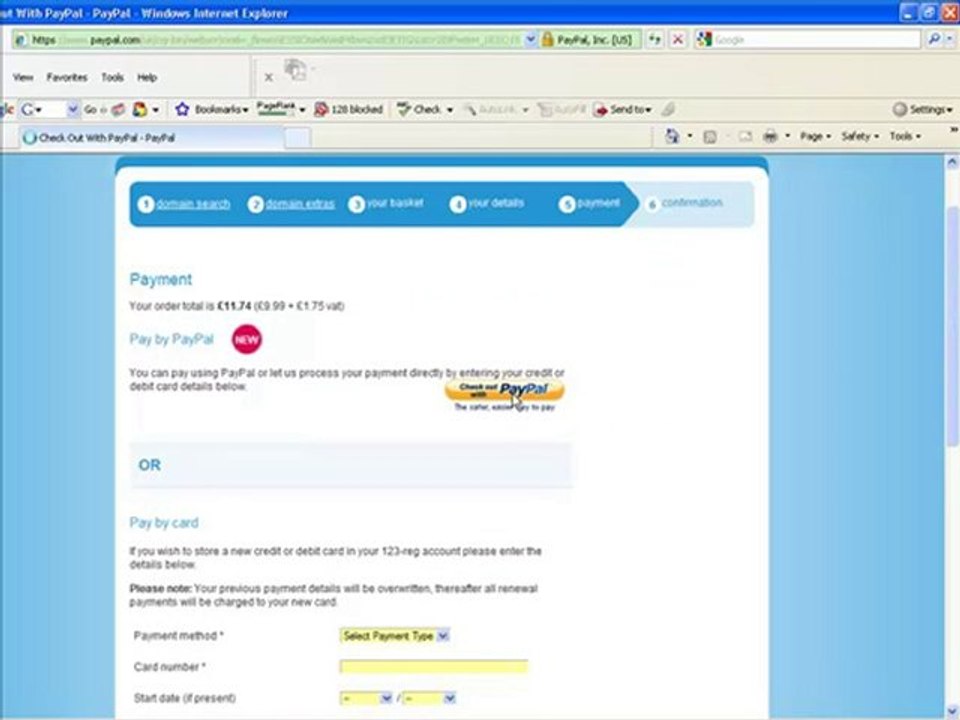
Task: Click the Home icon in command bar
Action: click(672, 136)
